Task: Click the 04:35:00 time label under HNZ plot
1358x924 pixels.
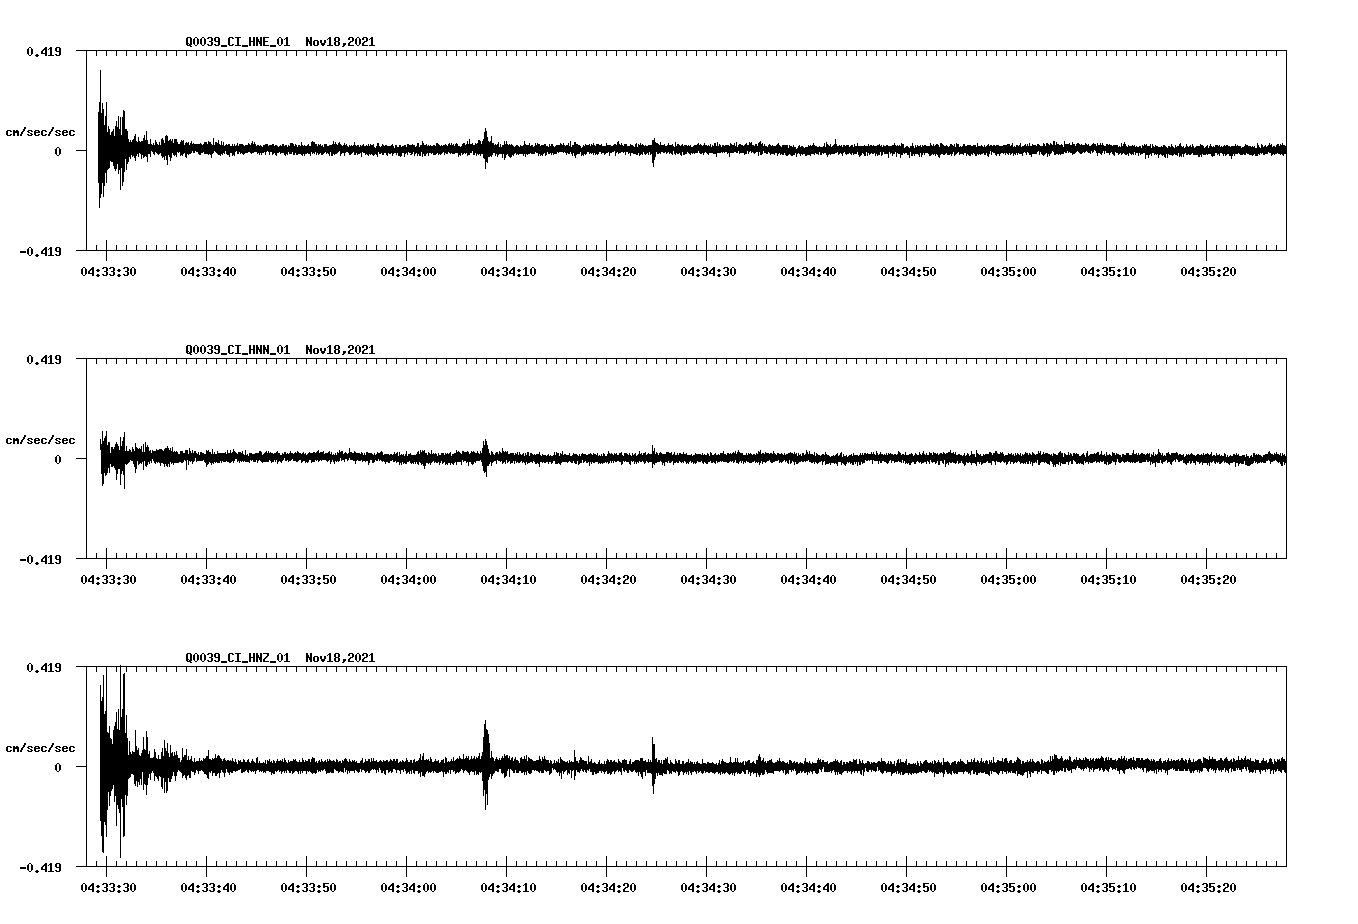Action: pyautogui.click(x=1008, y=888)
